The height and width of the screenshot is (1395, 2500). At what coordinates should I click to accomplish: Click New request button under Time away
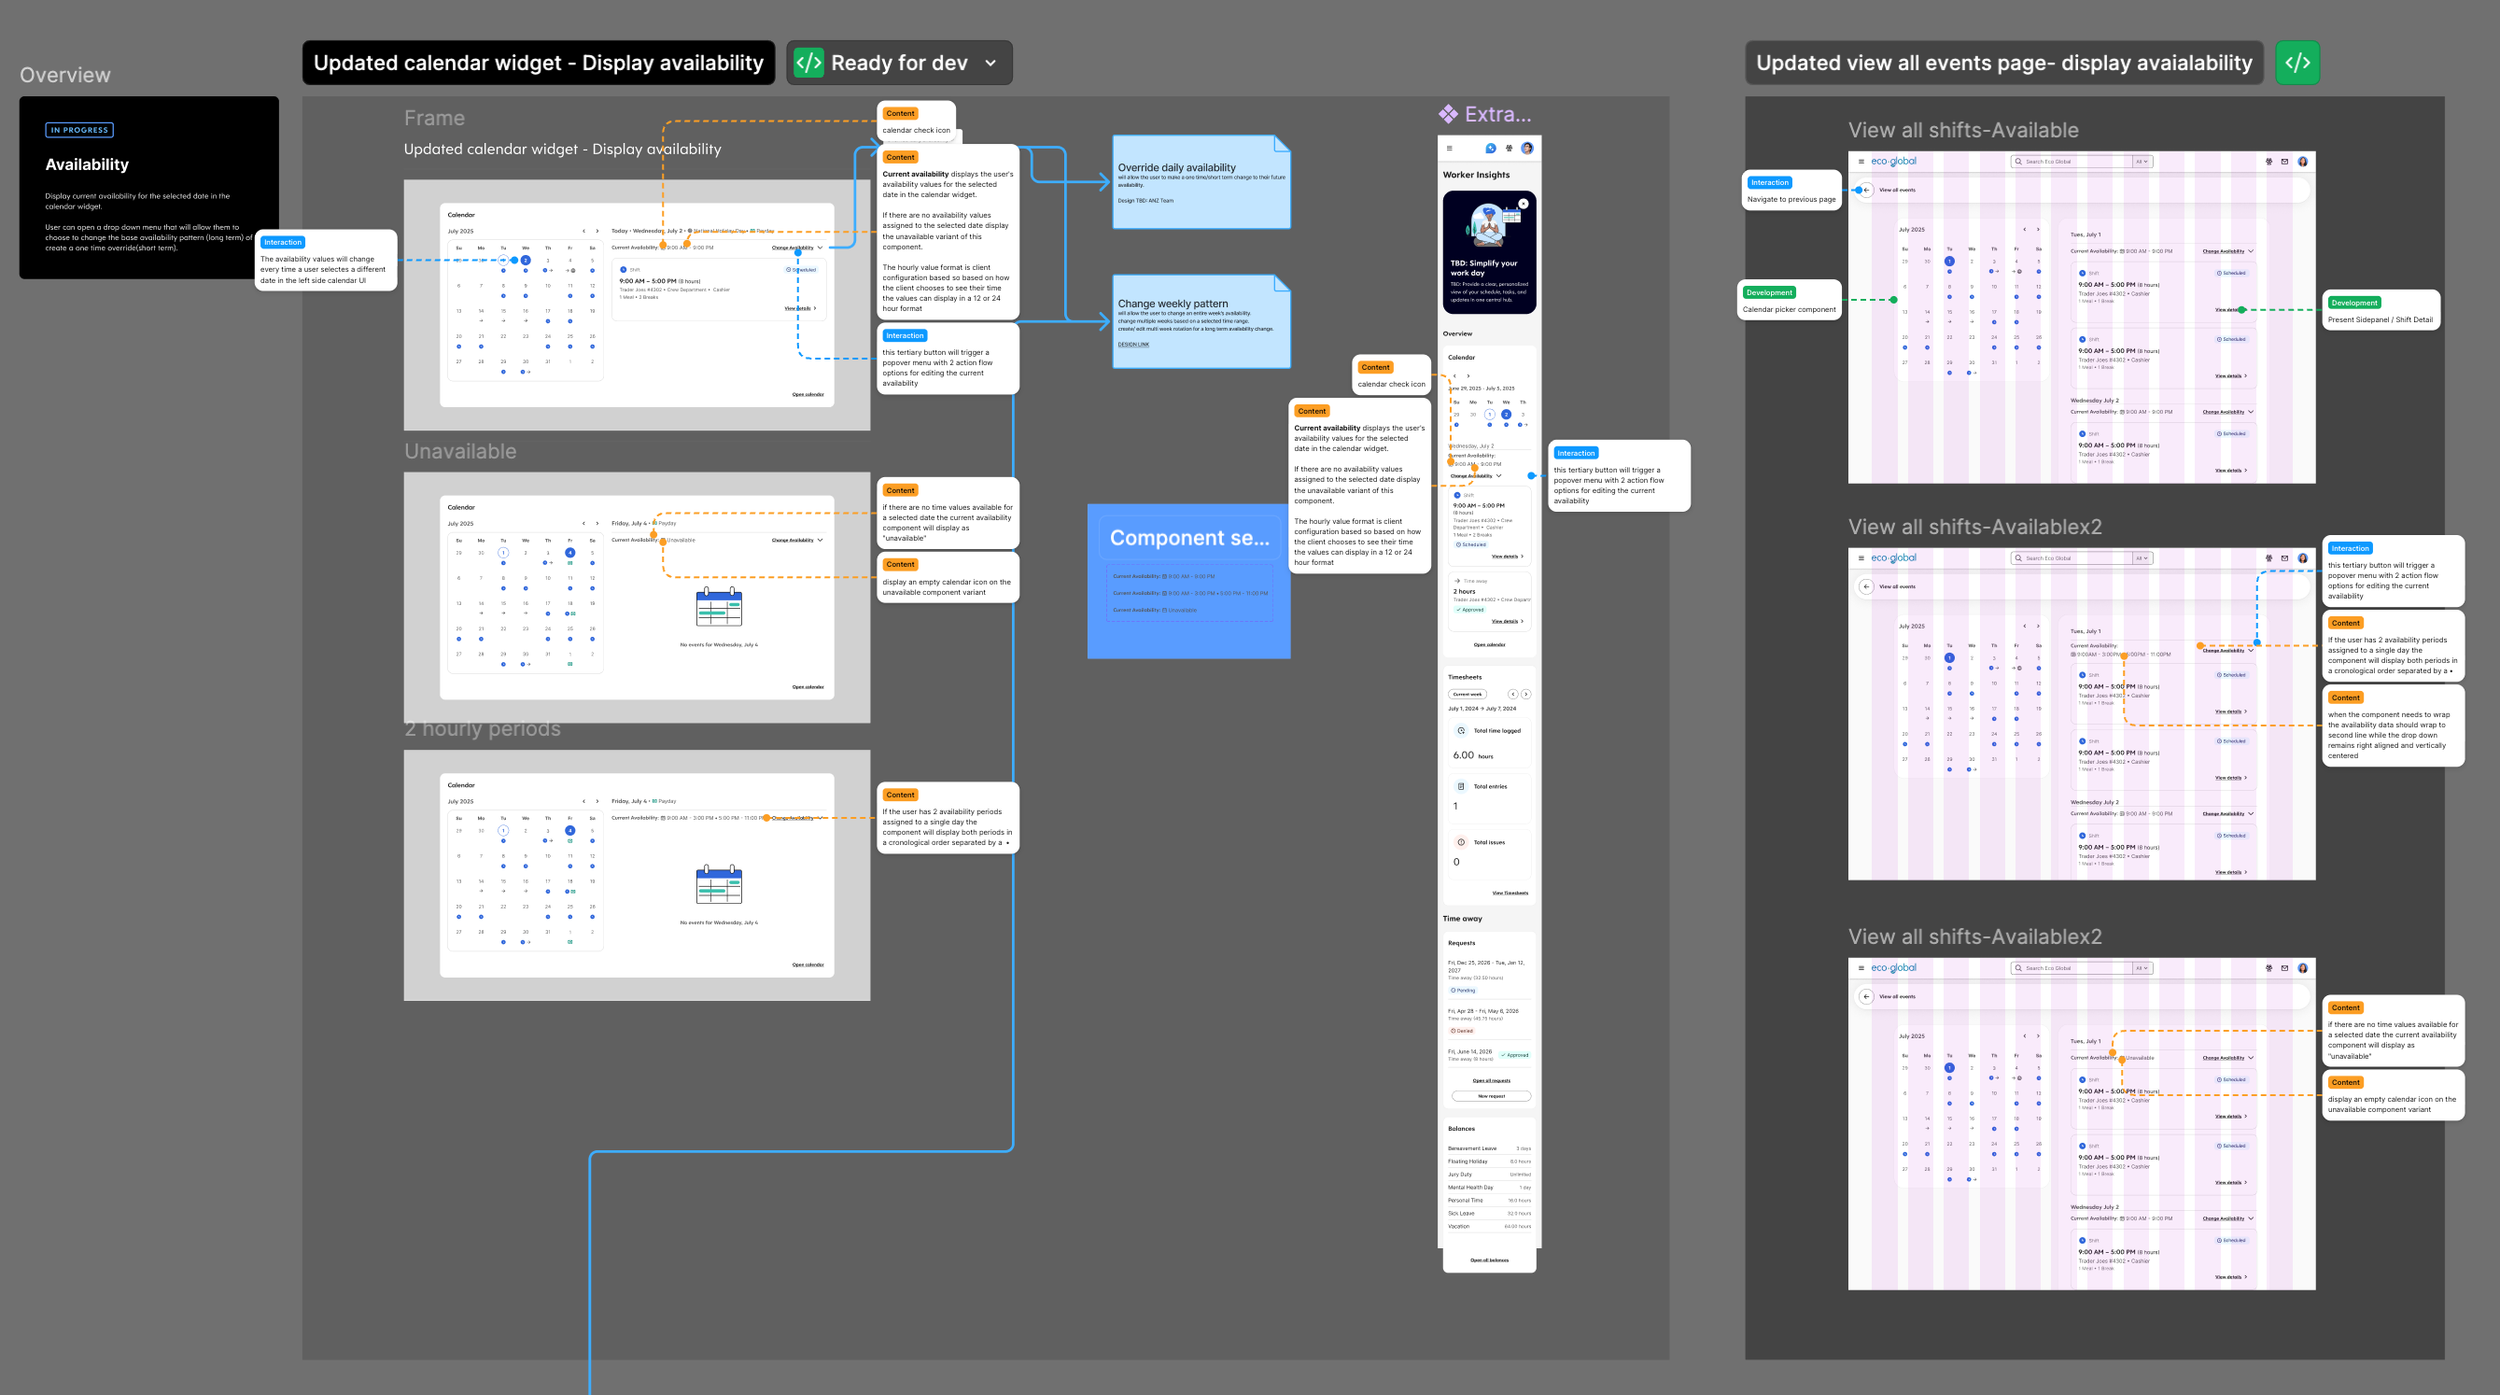pyautogui.click(x=1490, y=1096)
